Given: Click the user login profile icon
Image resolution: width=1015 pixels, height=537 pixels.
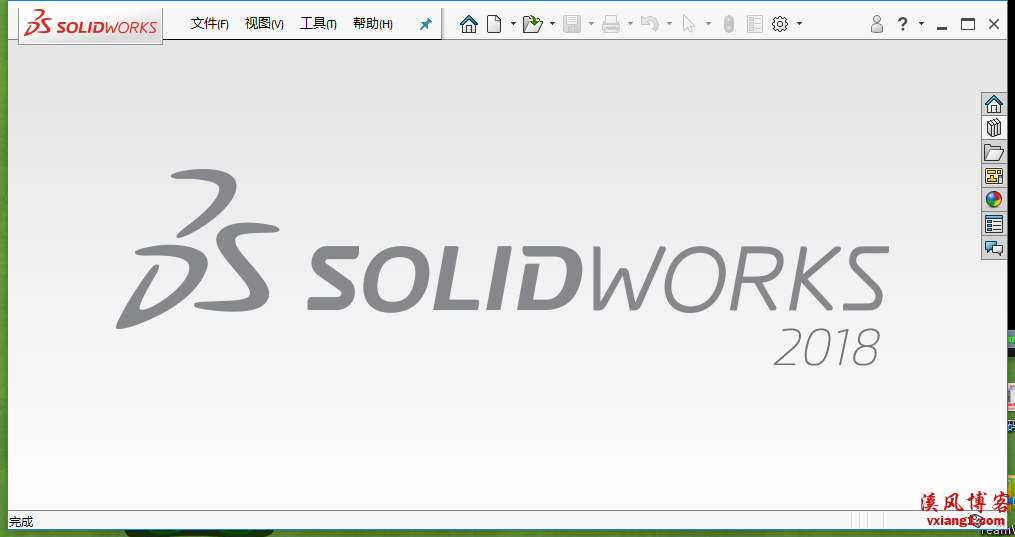Looking at the screenshot, I should pyautogui.click(x=876, y=24).
